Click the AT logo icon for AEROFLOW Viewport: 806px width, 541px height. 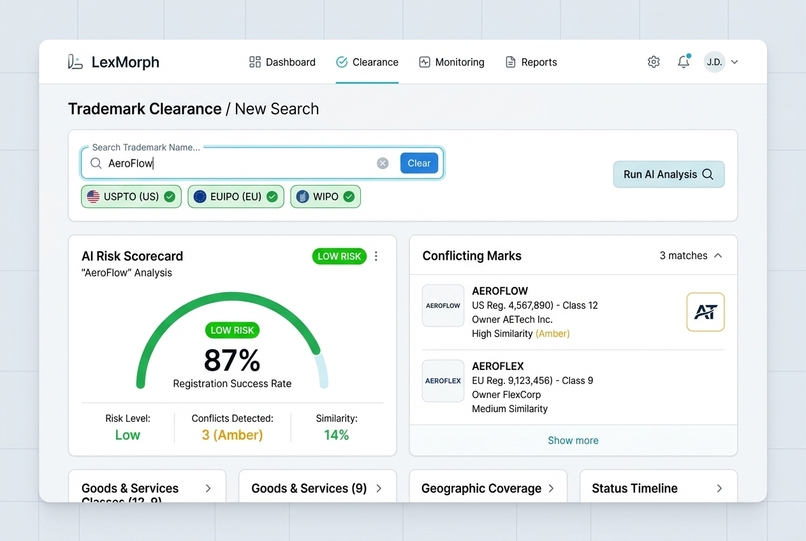pos(705,312)
